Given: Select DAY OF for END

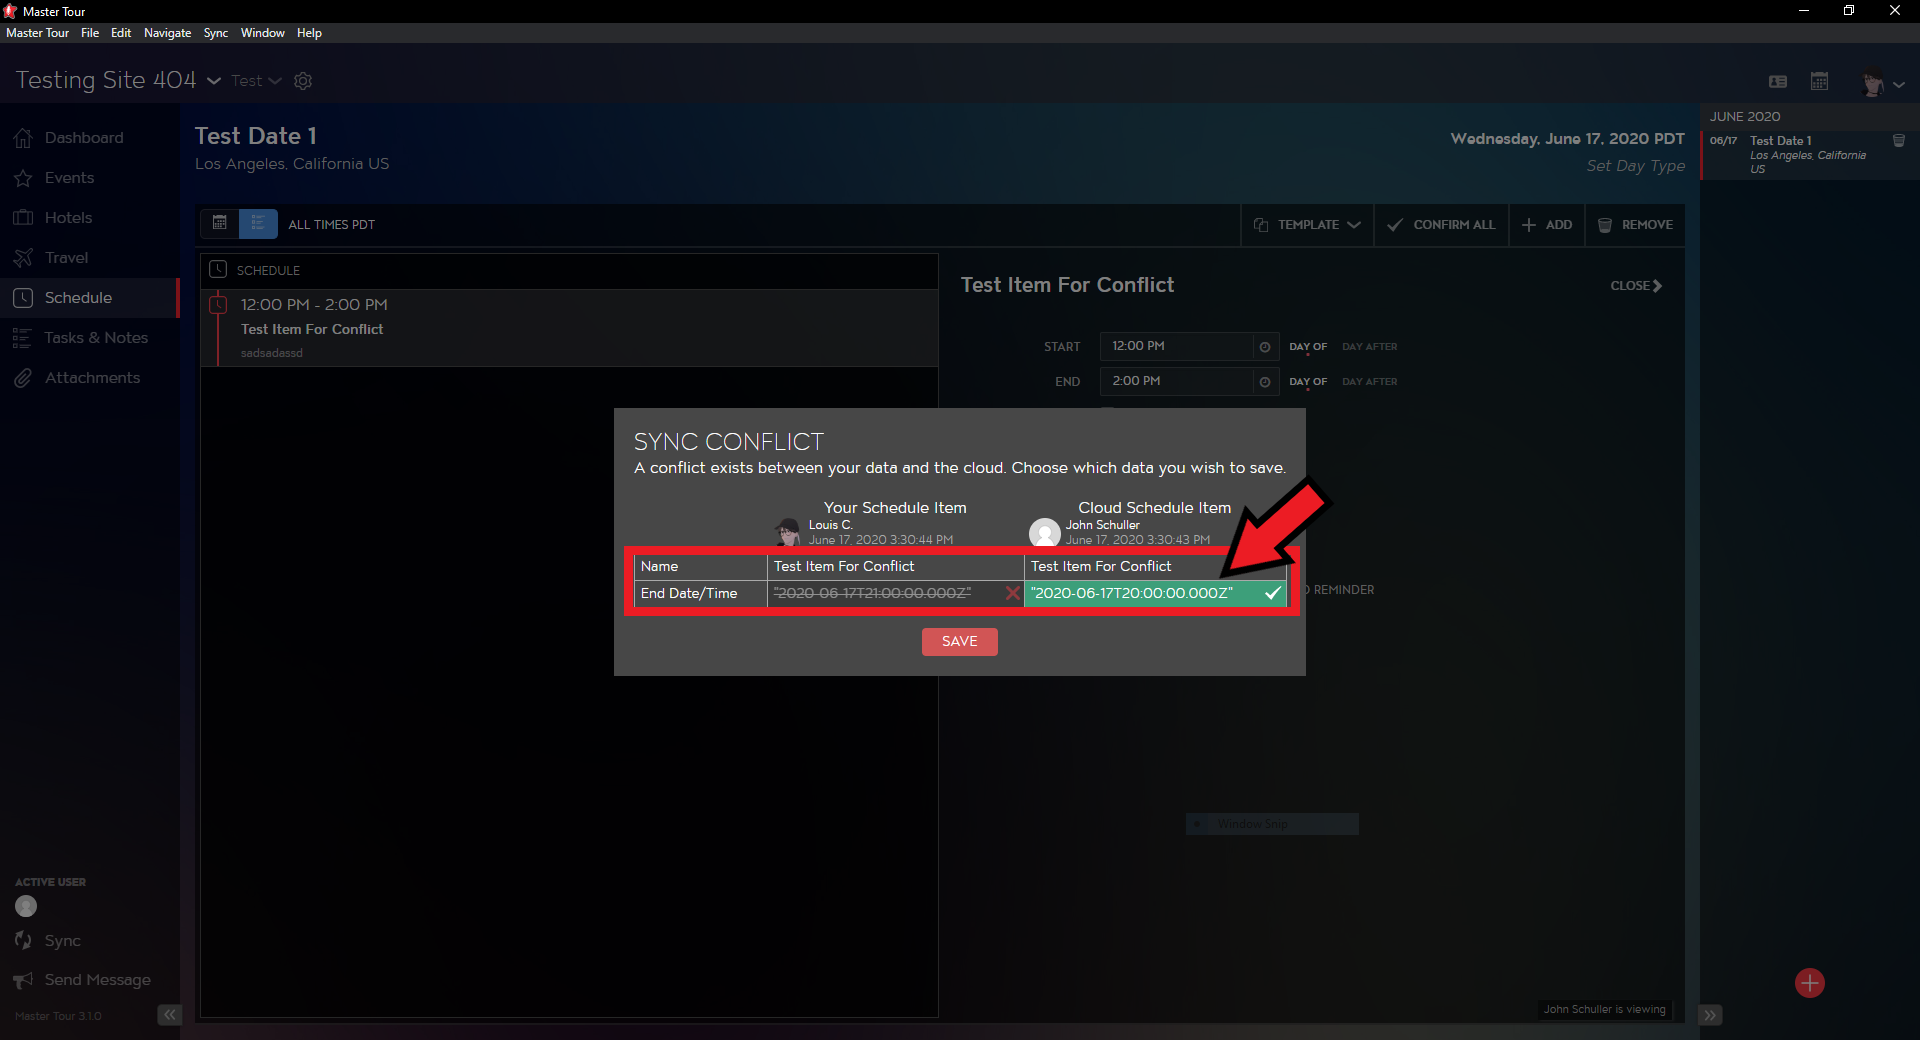Looking at the screenshot, I should click(1308, 382).
